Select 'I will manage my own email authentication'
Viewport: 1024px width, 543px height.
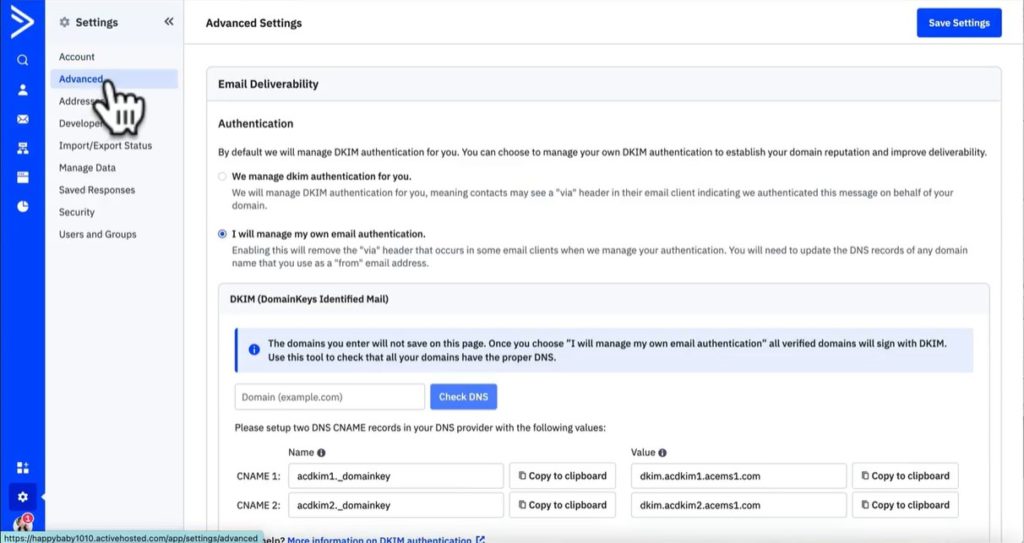[x=222, y=234]
